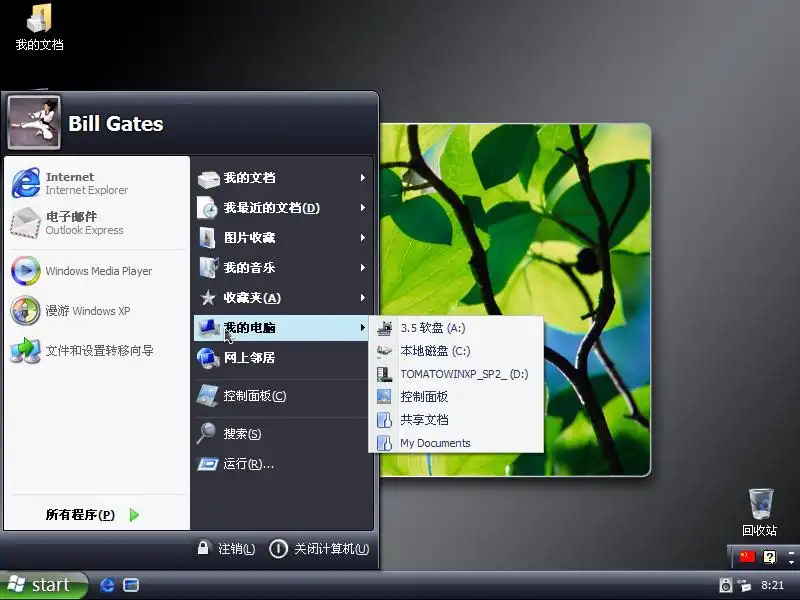Click the 我的音乐 folder icon
The width and height of the screenshot is (800, 600).
209,268
